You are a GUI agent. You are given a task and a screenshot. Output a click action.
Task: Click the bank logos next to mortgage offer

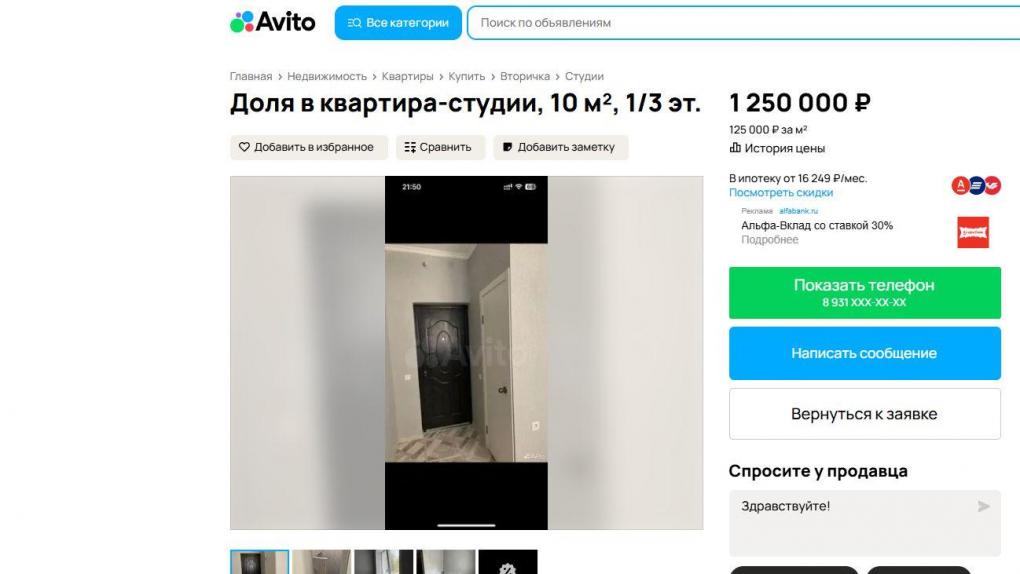click(976, 185)
